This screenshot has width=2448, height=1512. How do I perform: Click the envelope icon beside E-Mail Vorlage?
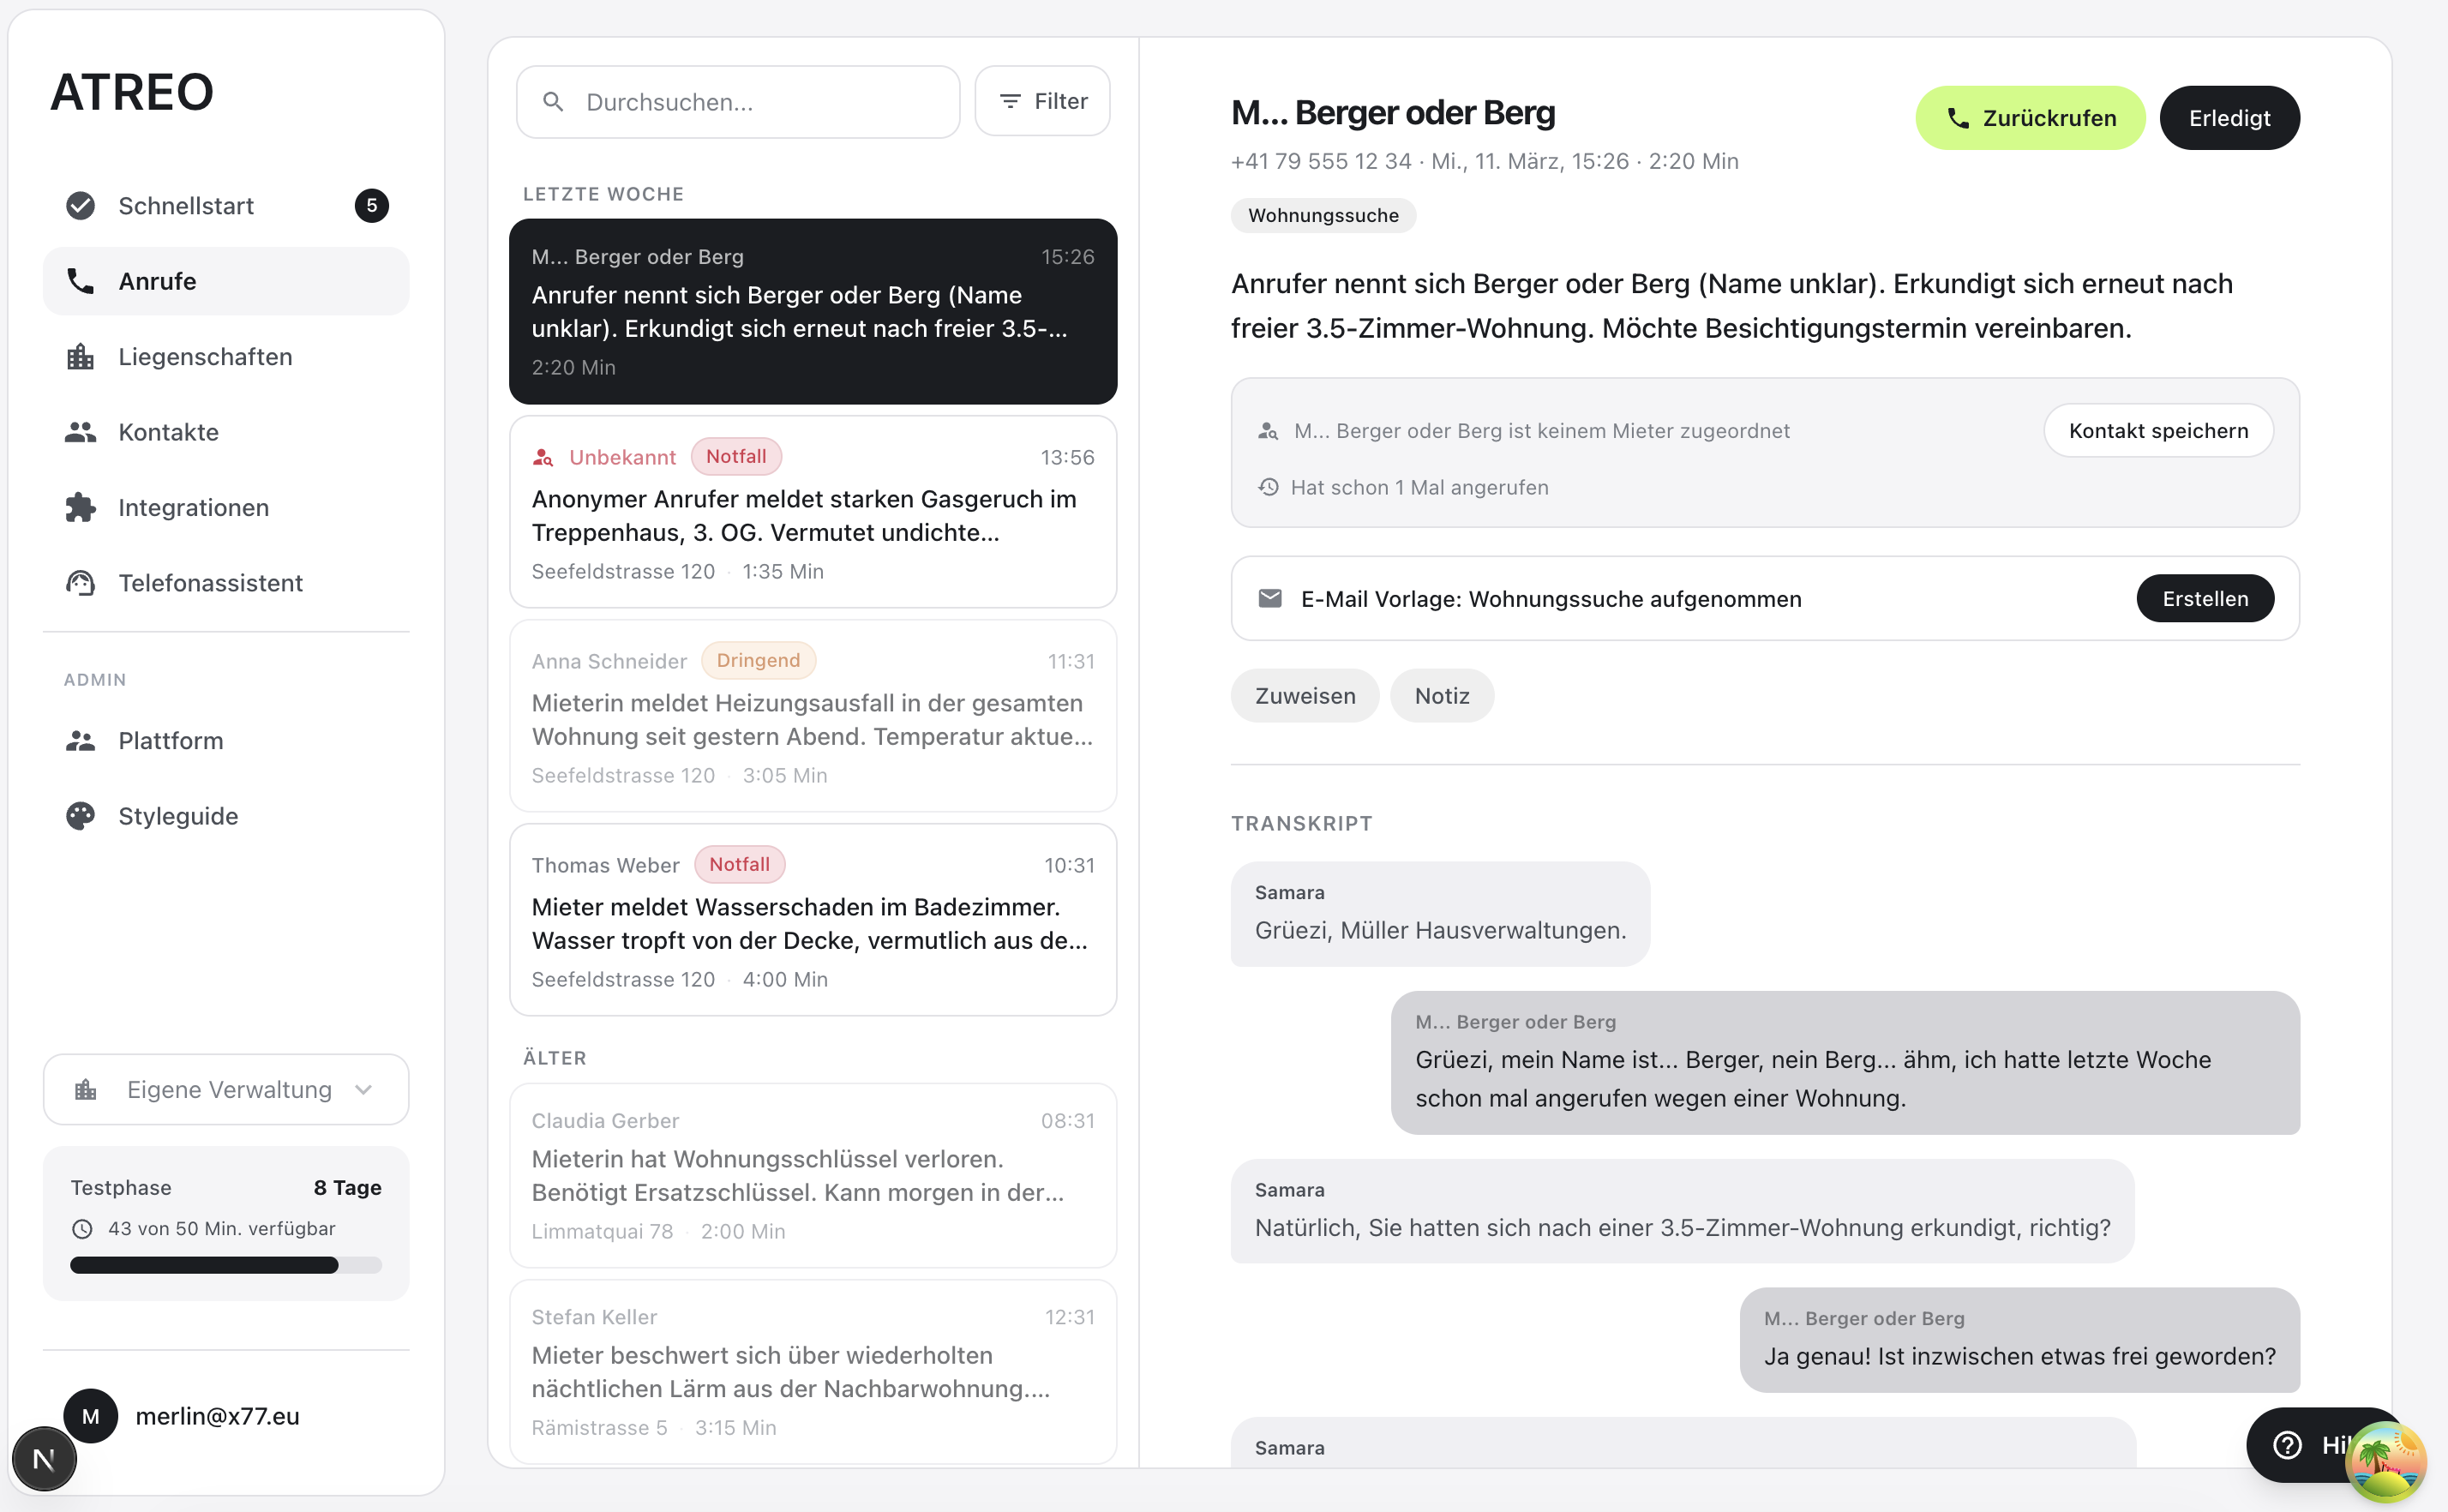(1269, 598)
